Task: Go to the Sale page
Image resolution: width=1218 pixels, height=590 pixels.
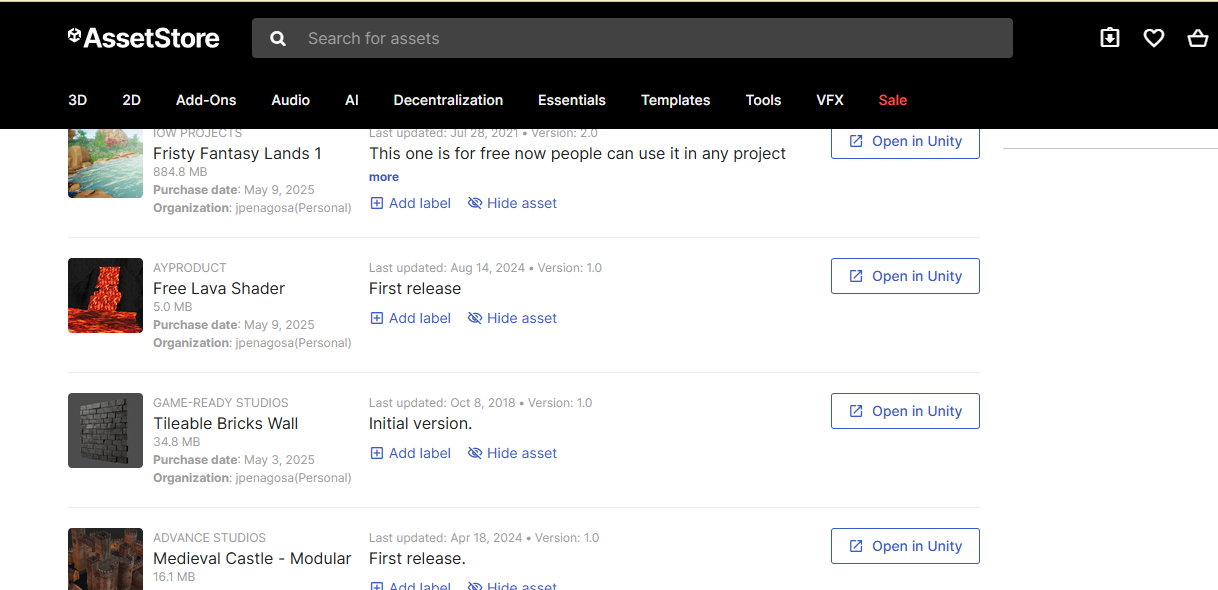Action: [893, 100]
